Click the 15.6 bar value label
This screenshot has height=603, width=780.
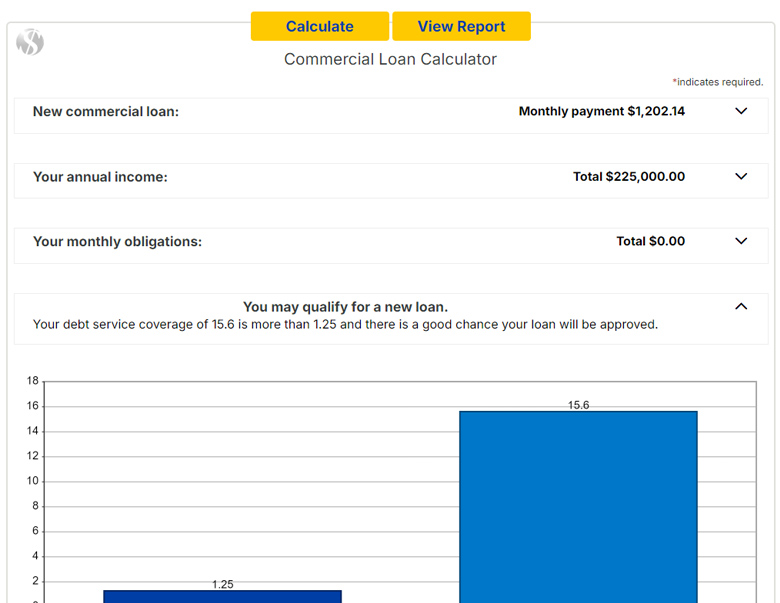click(x=579, y=405)
